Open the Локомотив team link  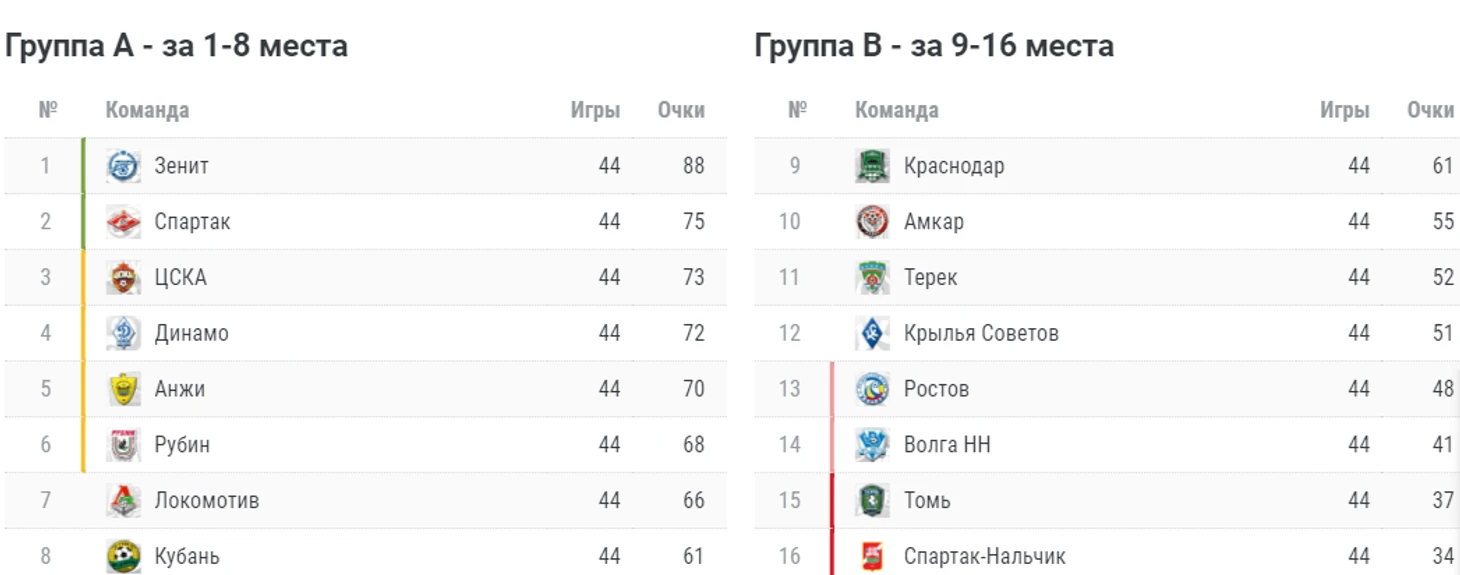pyautogui.click(x=206, y=500)
